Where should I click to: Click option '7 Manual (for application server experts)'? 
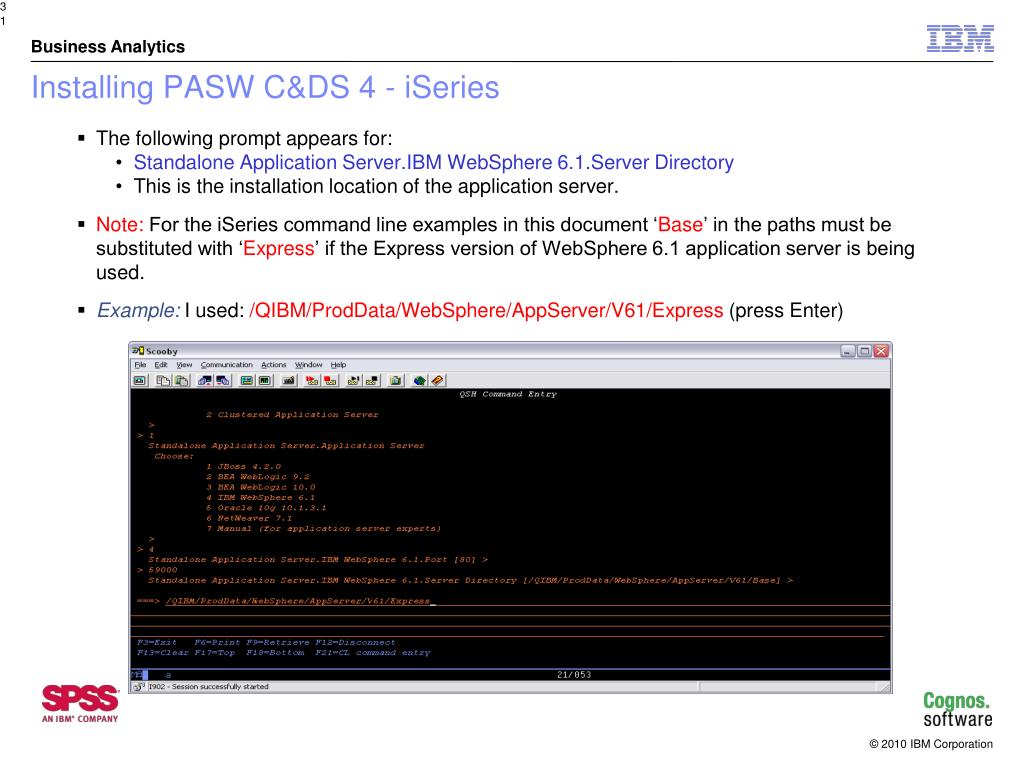pyautogui.click(x=324, y=528)
